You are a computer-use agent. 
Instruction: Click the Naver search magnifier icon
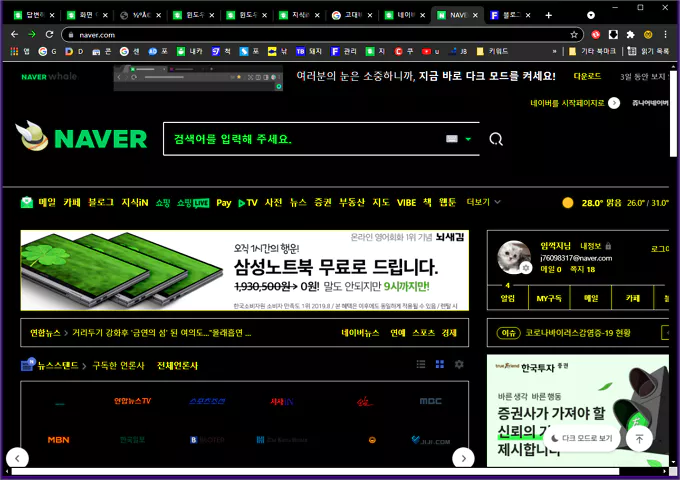(x=496, y=139)
